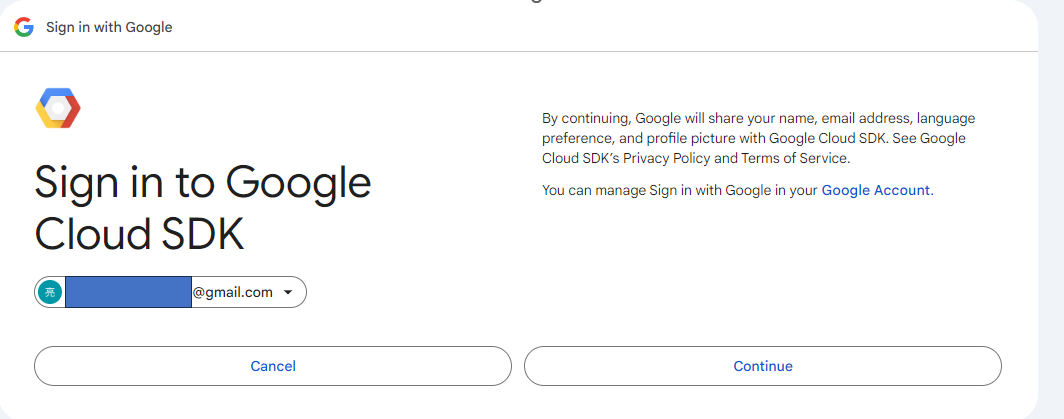This screenshot has height=419, width=1064.
Task: Expand the account chooser dropdown arrow
Action: pos(288,292)
